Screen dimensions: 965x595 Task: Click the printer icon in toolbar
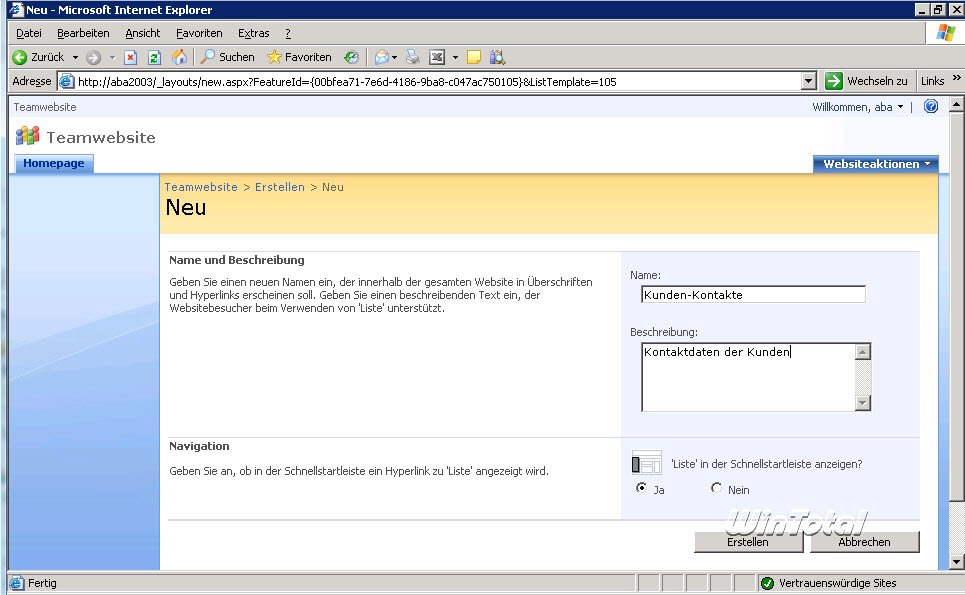412,57
